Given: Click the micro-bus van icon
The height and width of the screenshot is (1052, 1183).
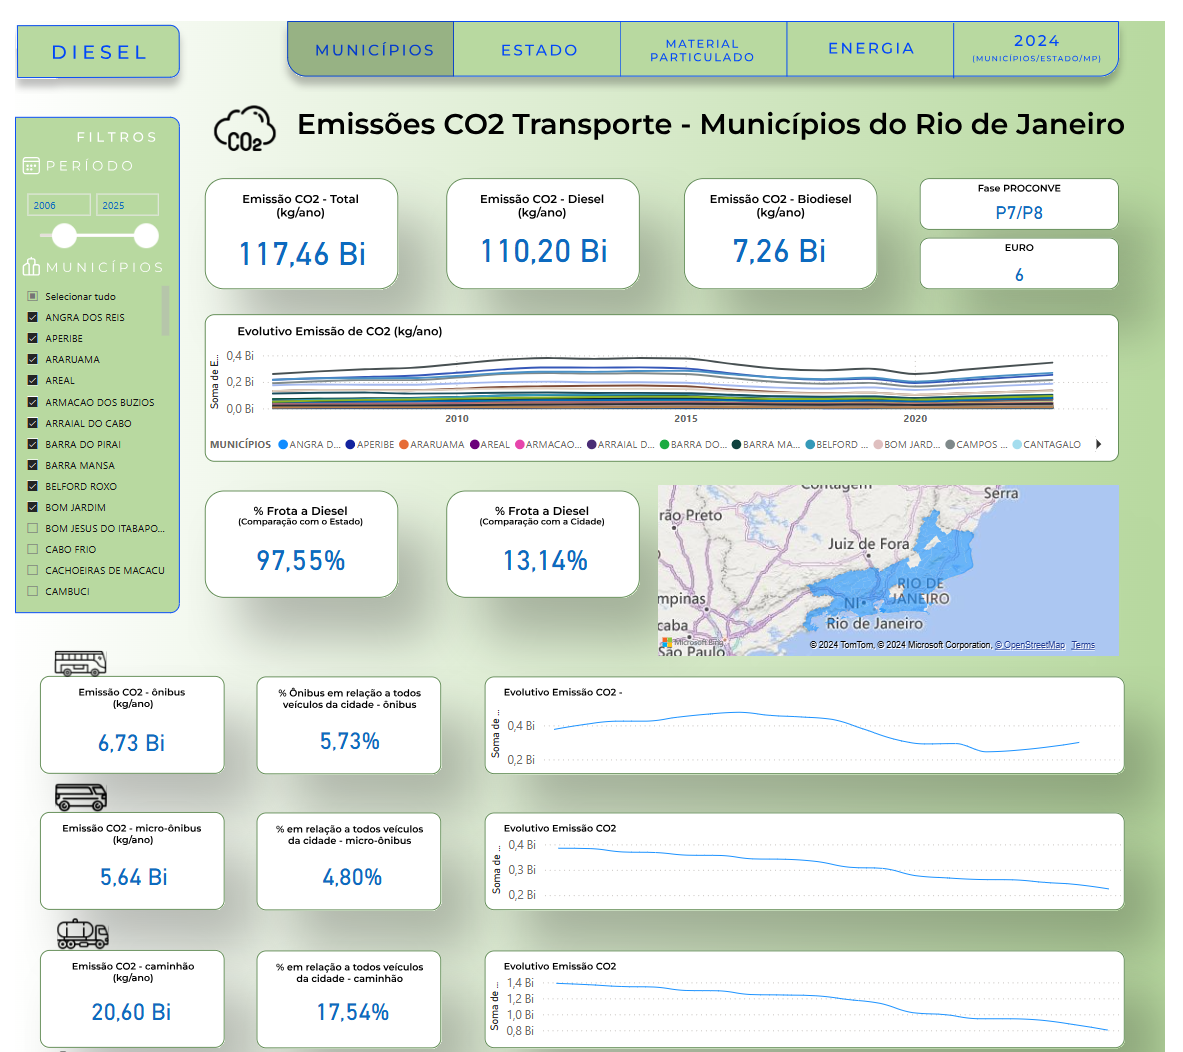Looking at the screenshot, I should (81, 797).
